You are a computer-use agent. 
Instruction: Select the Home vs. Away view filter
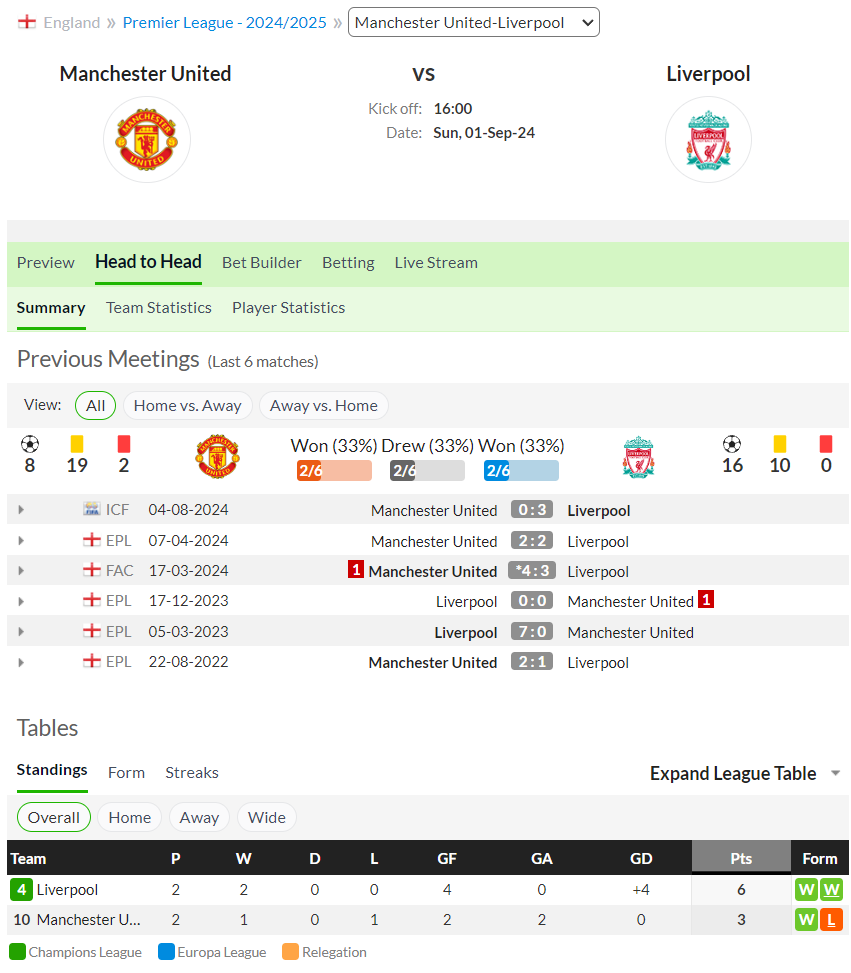click(187, 406)
